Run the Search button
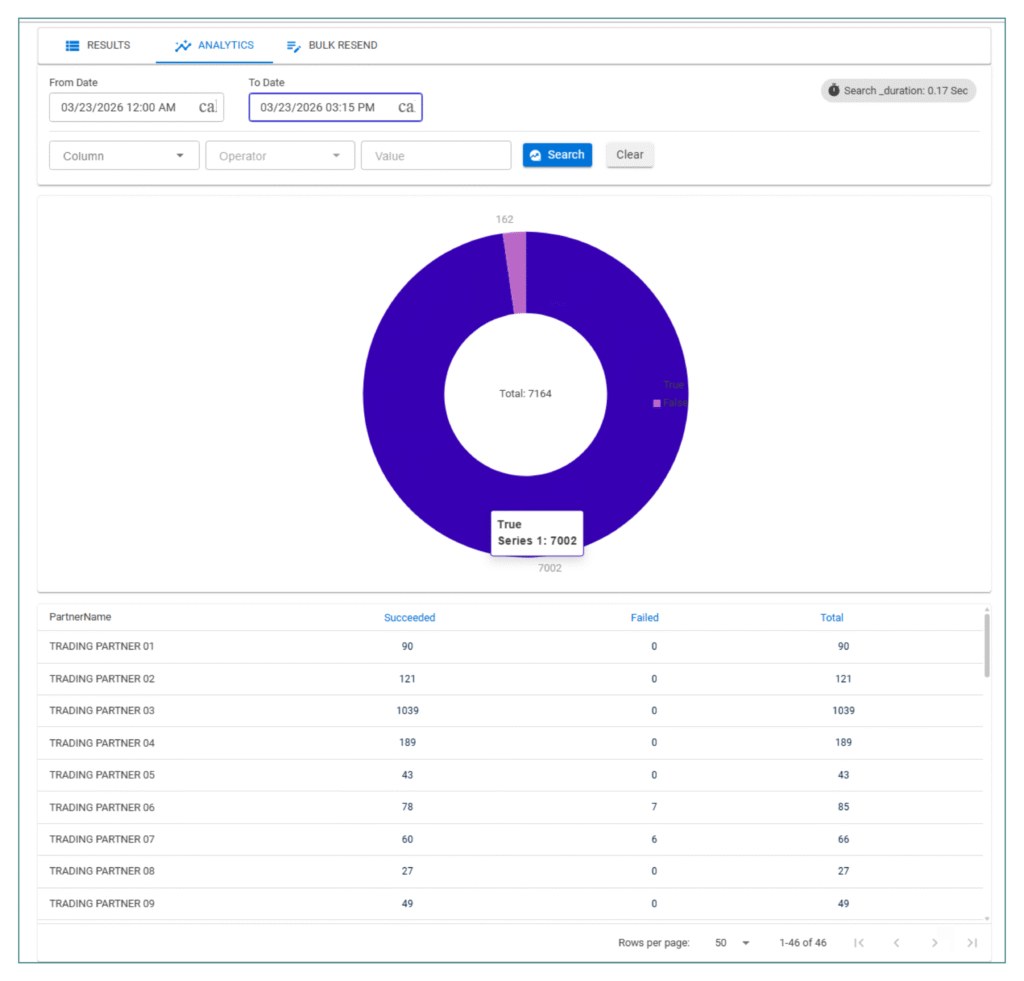This screenshot has width=1024, height=981. coord(557,155)
